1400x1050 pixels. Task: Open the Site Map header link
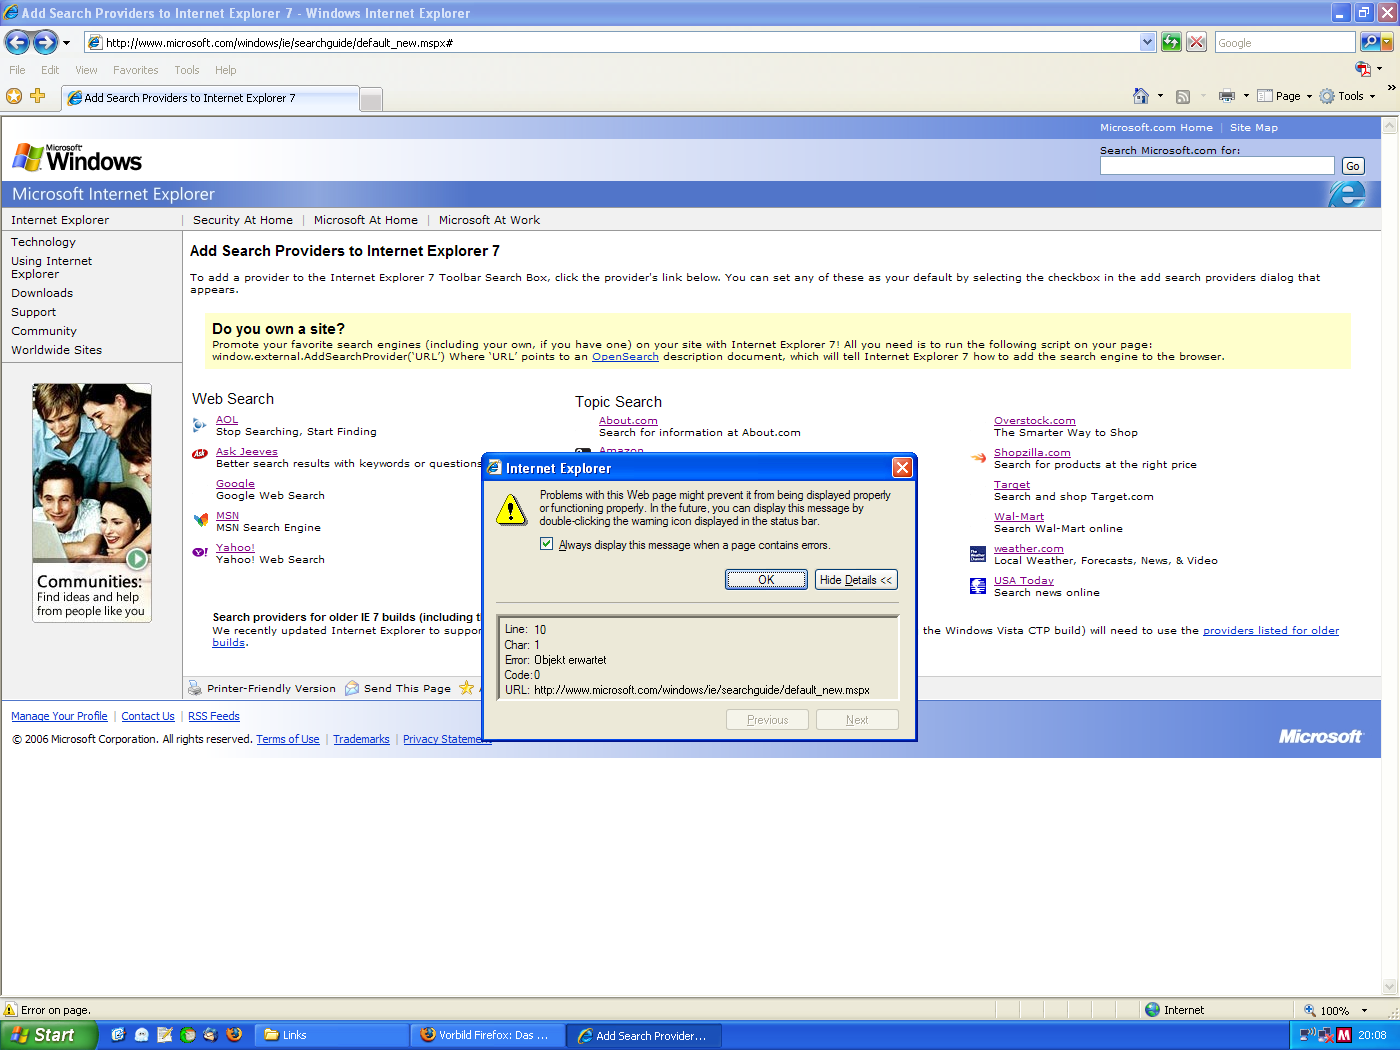(1254, 128)
